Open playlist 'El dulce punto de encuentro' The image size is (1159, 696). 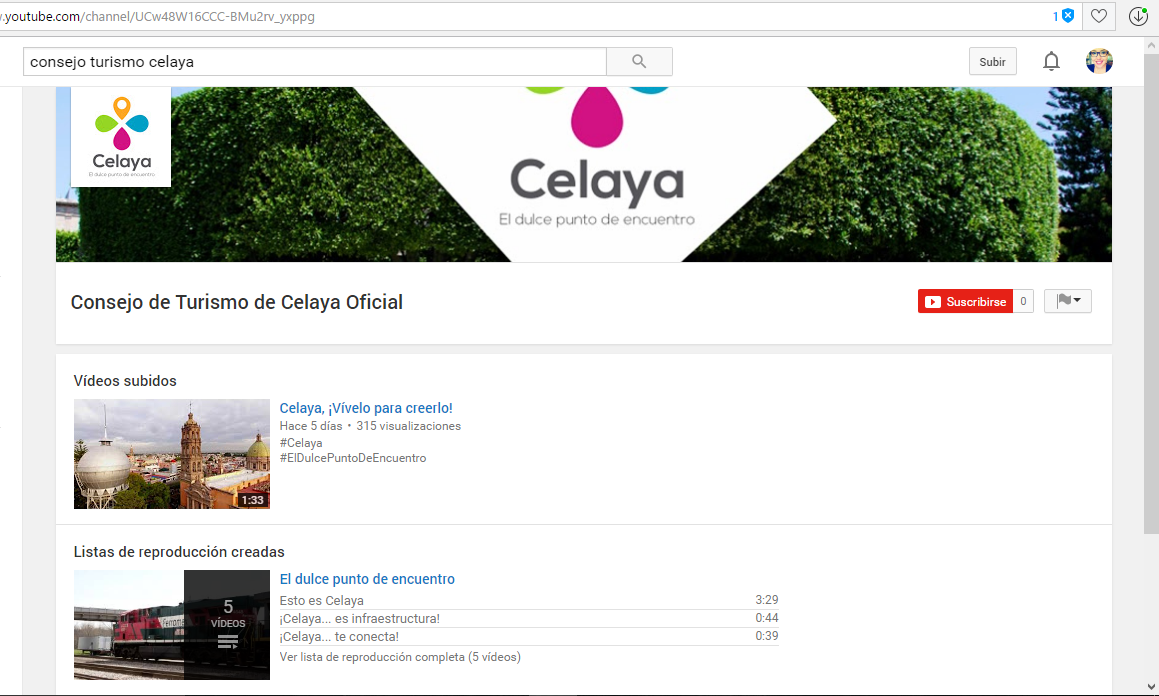(367, 579)
